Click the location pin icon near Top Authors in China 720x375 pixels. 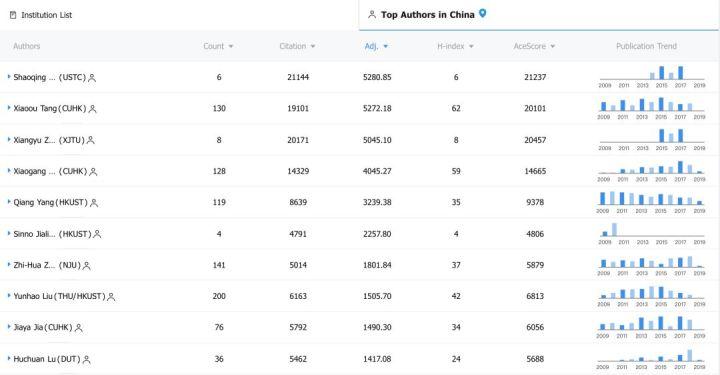(483, 13)
